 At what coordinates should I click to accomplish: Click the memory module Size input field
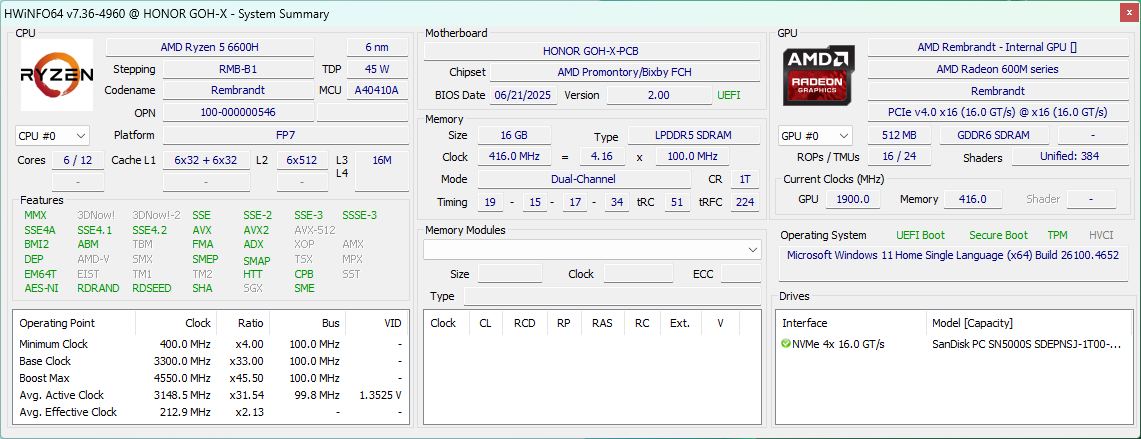point(510,274)
